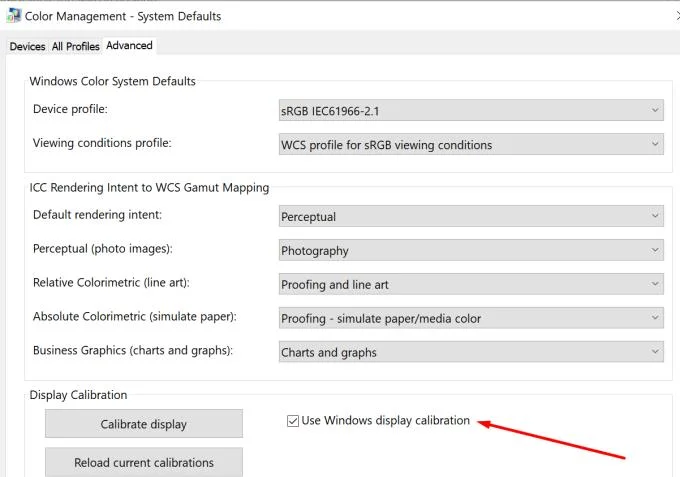Click 'Business Graphics (charts and graphs):' label
680x477 pixels.
click(133, 350)
